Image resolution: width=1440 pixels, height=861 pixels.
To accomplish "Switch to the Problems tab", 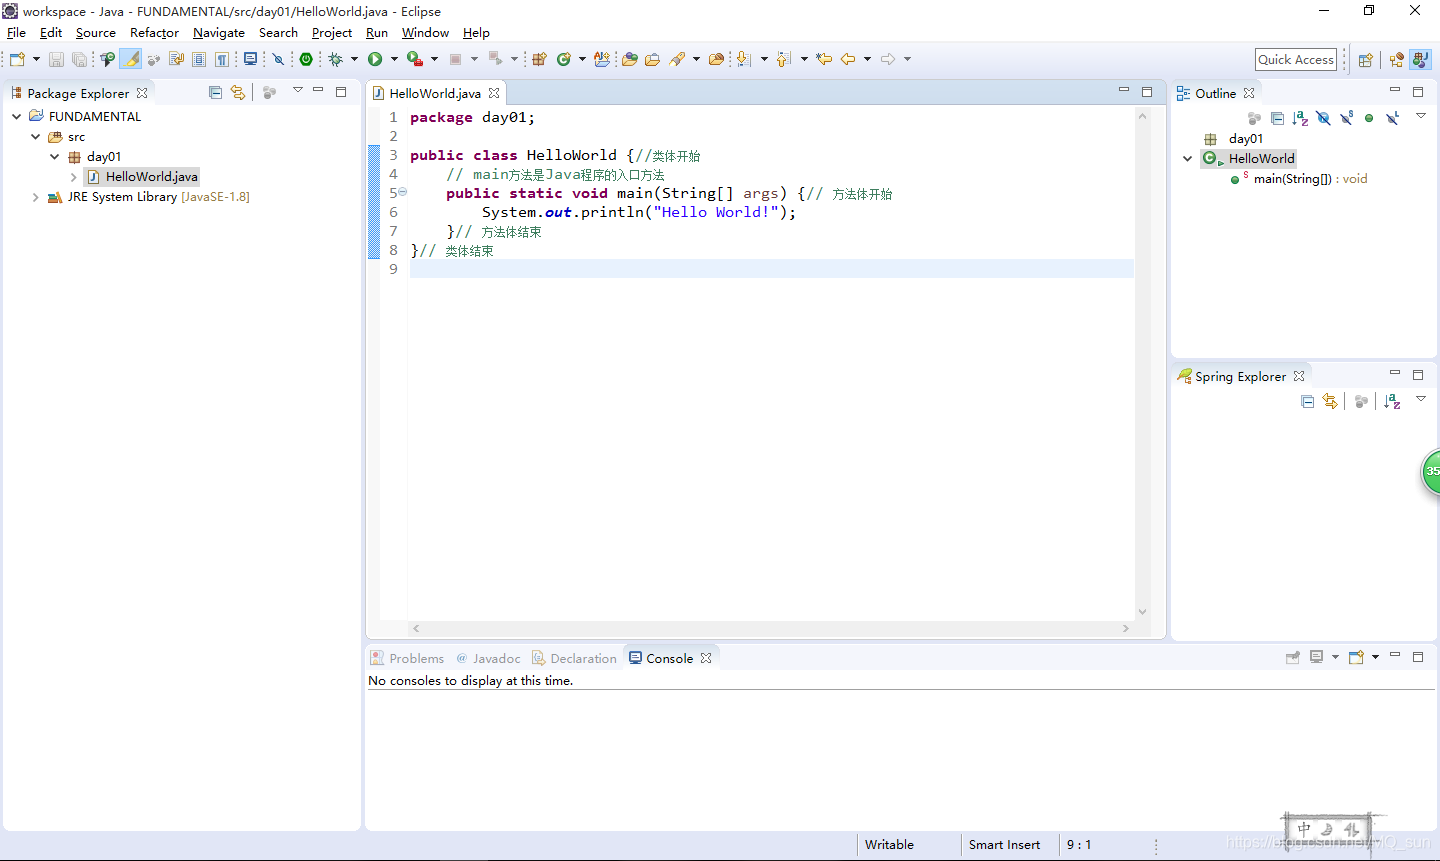I will click(x=407, y=658).
